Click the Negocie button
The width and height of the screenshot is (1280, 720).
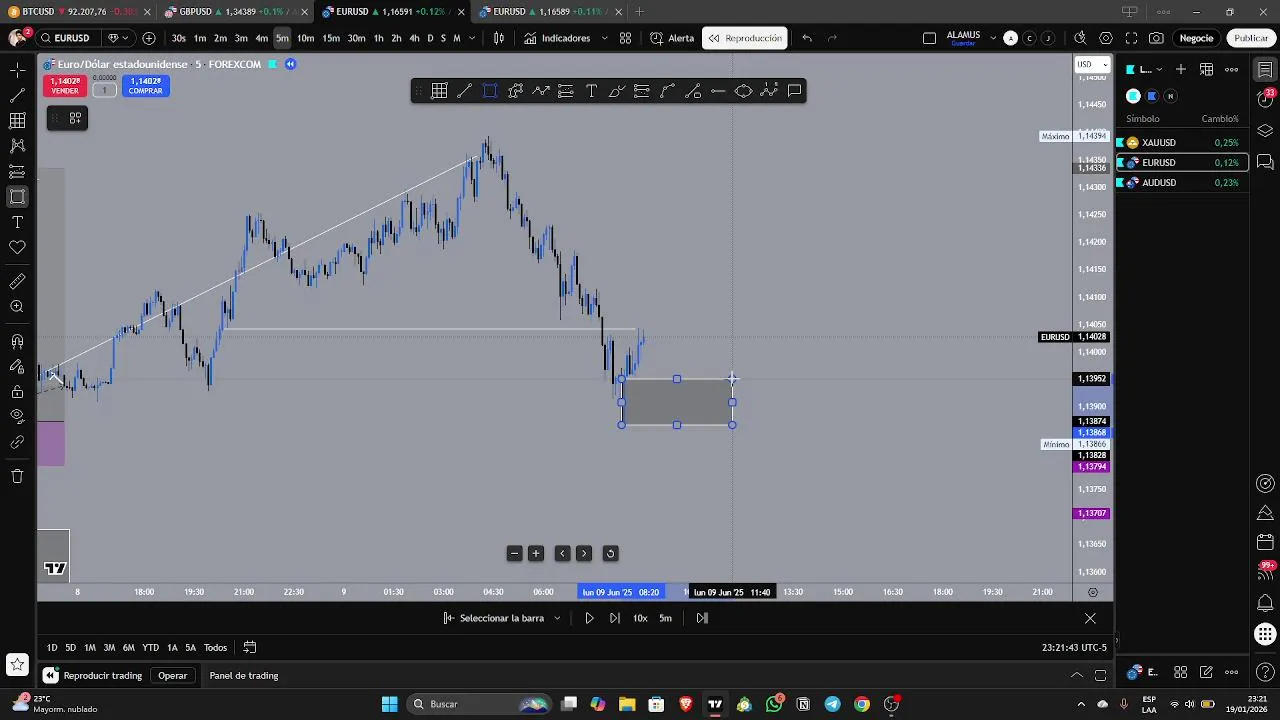[1196, 38]
